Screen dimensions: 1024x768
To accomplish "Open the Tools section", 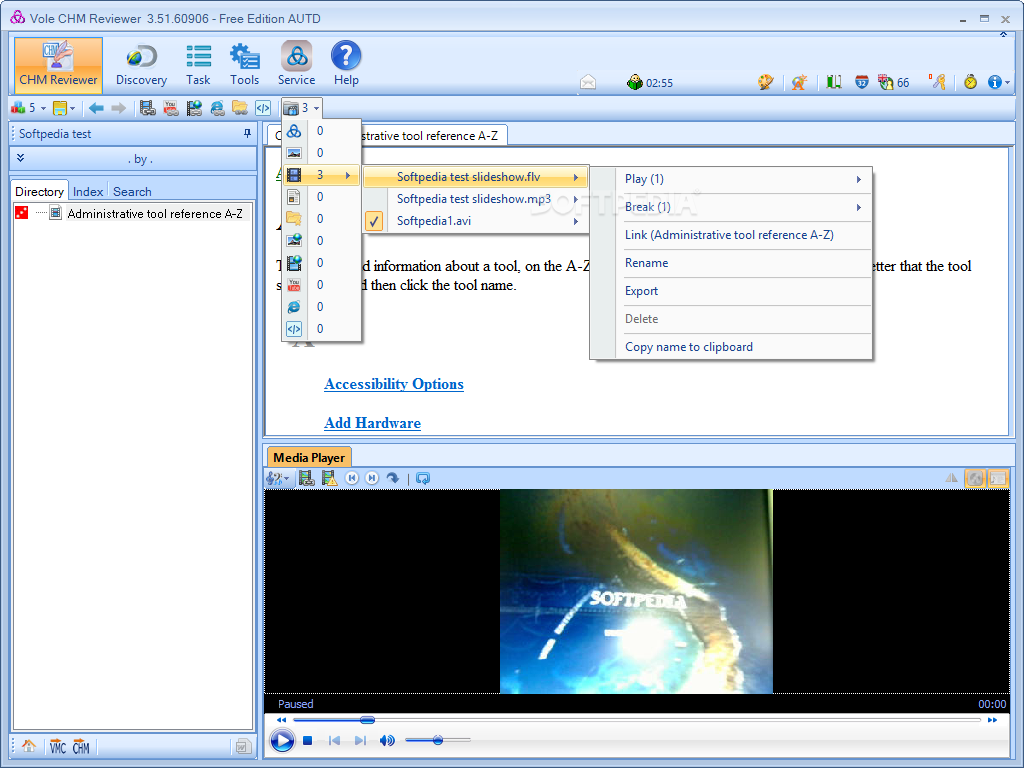I will (x=244, y=65).
